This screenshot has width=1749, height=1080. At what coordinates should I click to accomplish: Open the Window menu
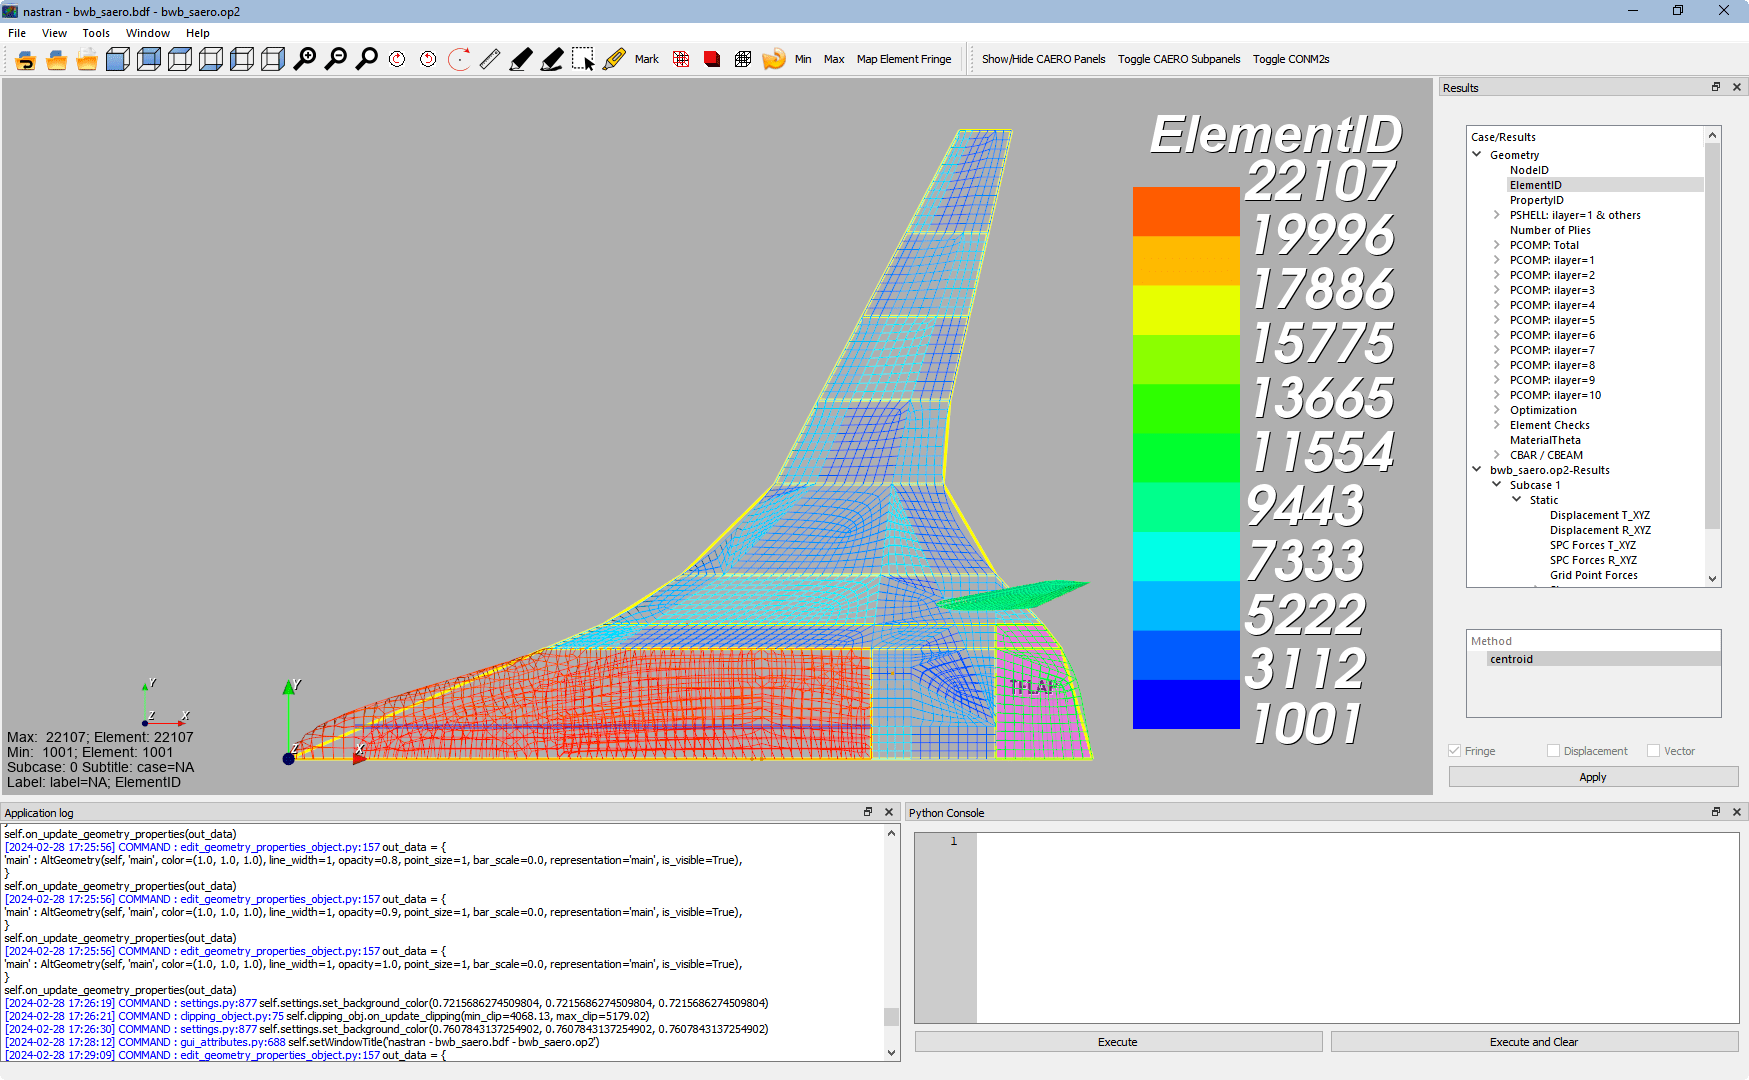tap(148, 33)
